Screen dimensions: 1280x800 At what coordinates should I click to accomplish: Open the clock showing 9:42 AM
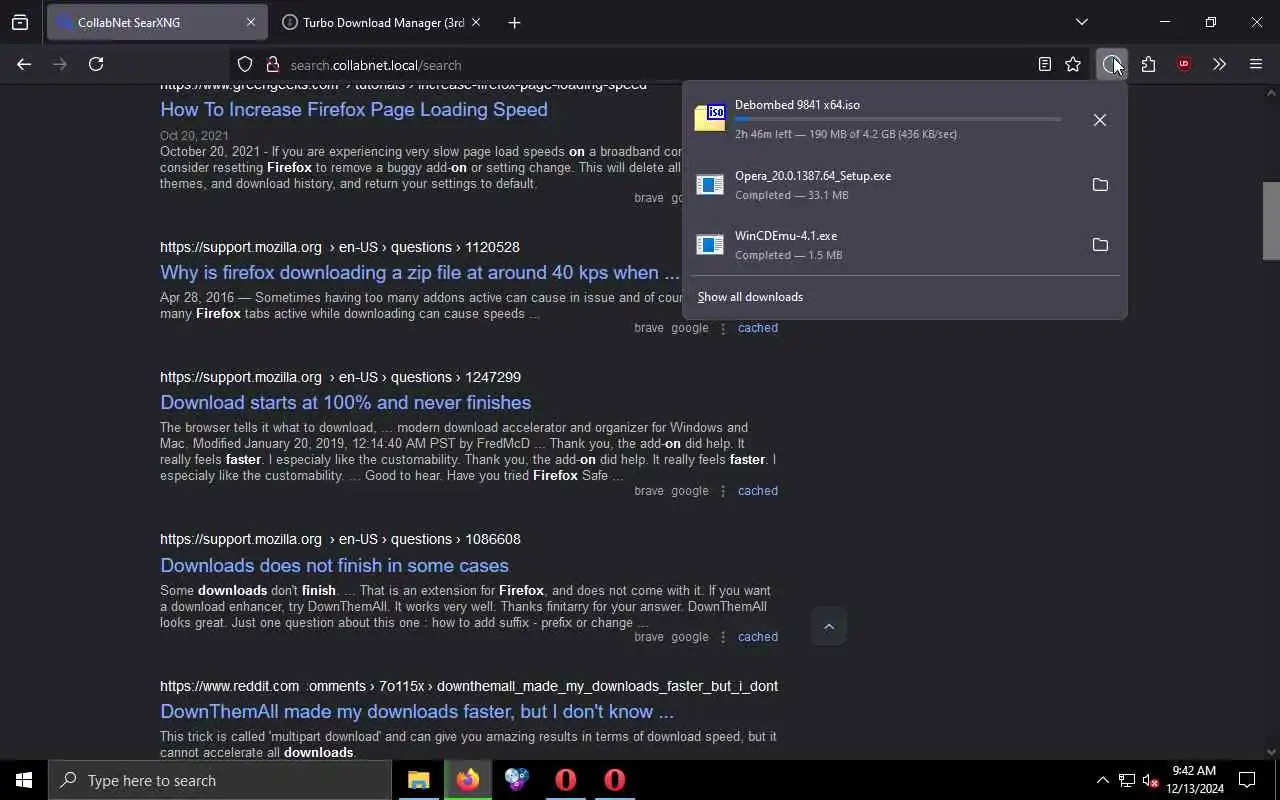1194,780
